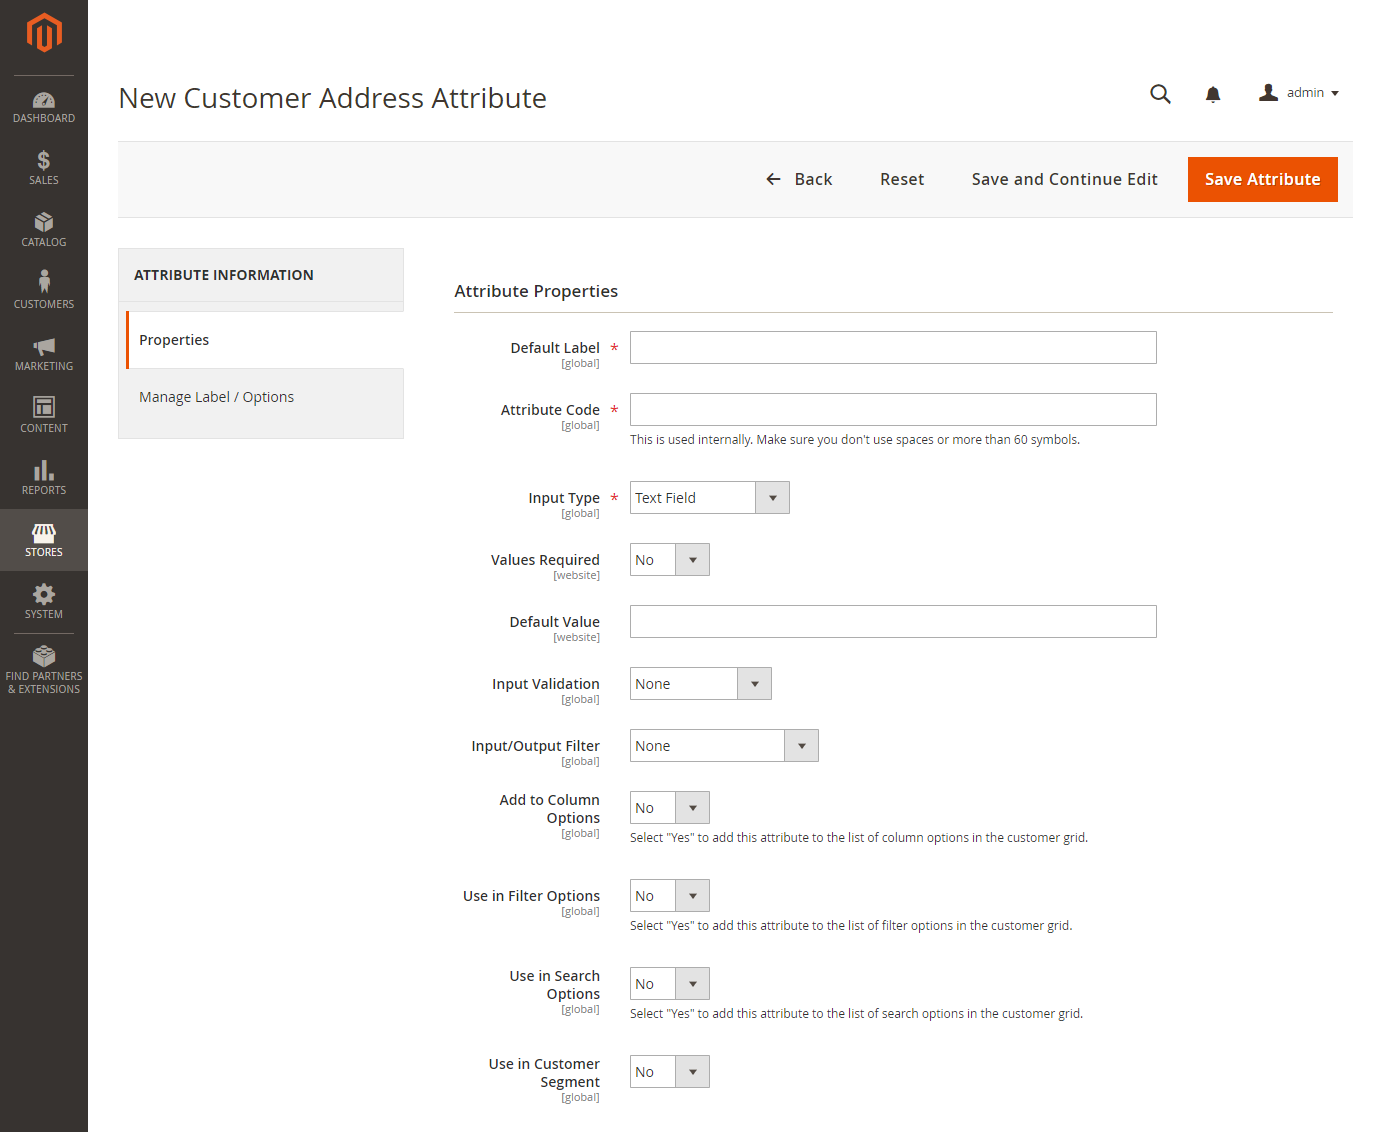The width and height of the screenshot is (1380, 1132).
Task: Focus the Default Label input field
Action: click(893, 347)
